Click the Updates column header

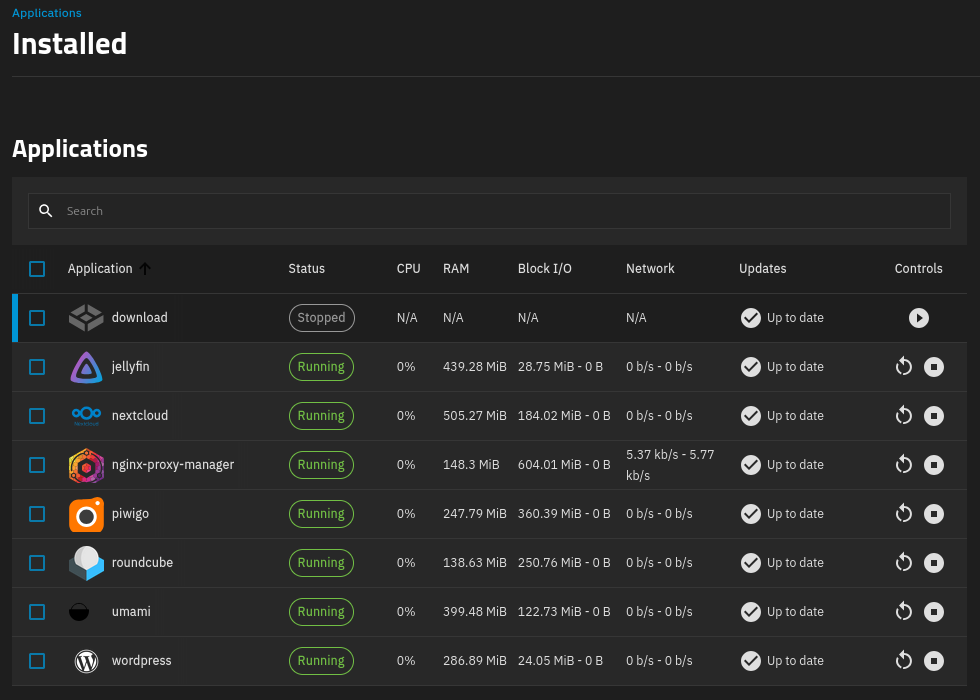(762, 269)
